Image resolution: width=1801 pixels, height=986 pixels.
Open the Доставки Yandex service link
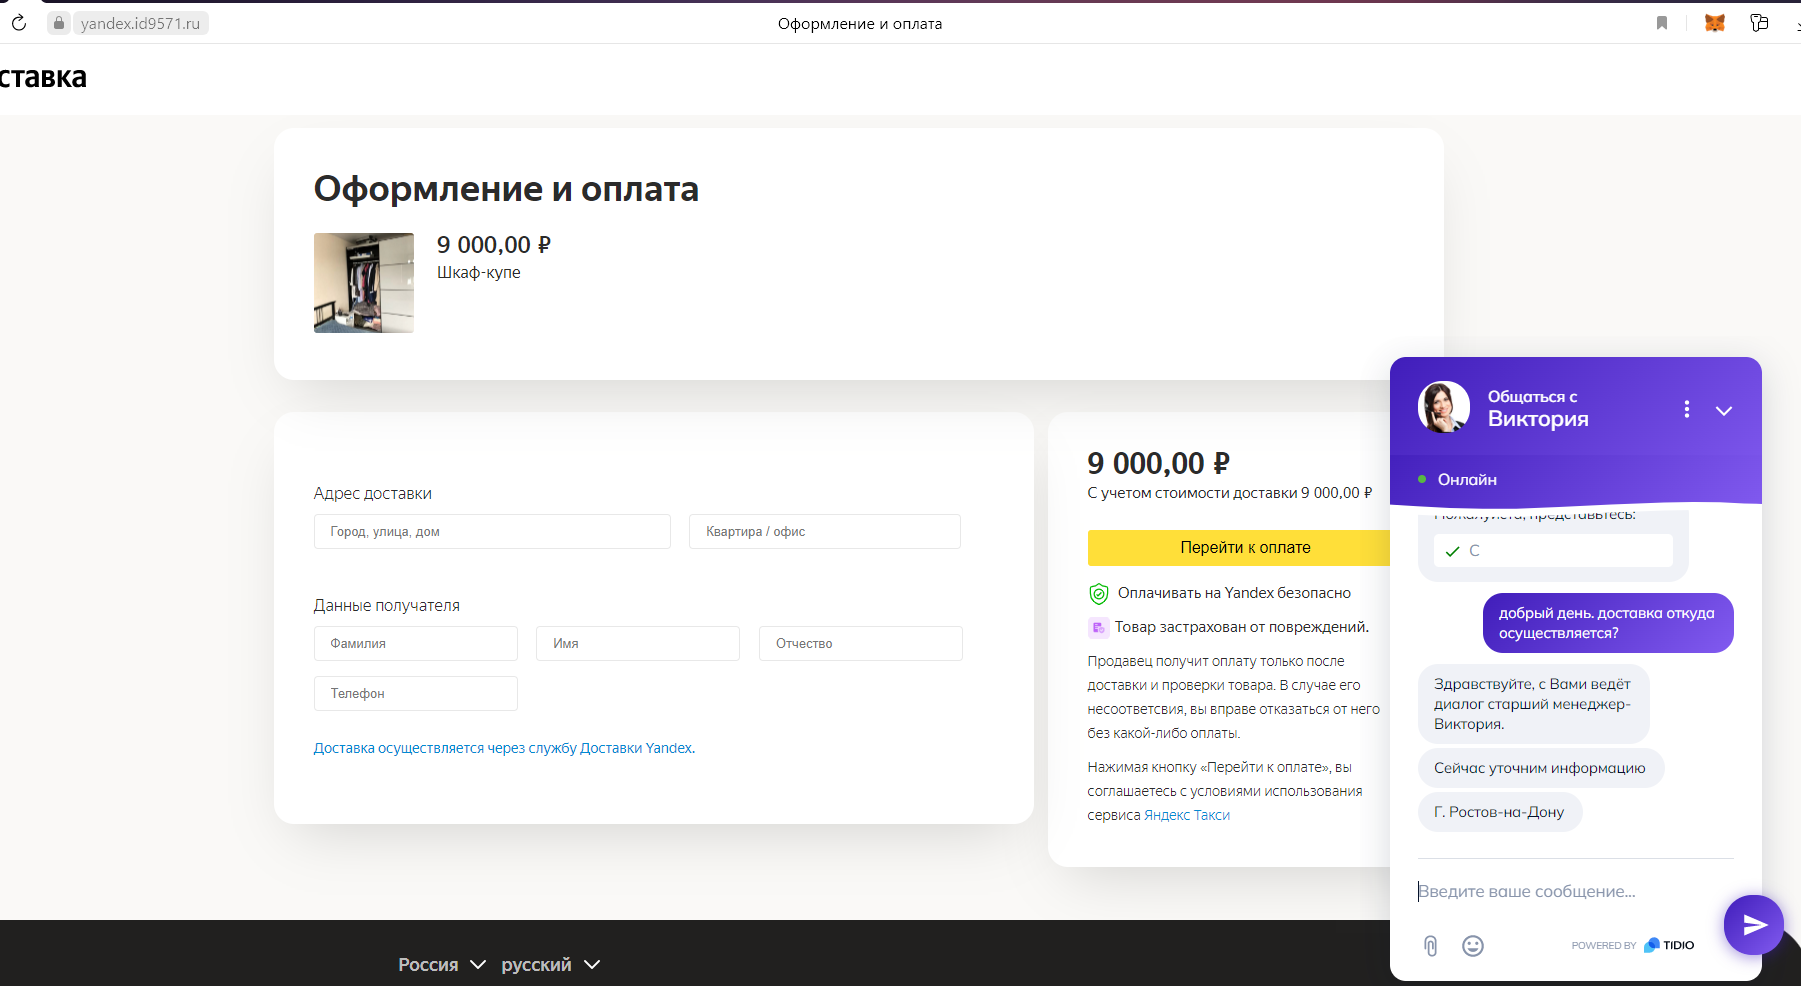click(504, 748)
